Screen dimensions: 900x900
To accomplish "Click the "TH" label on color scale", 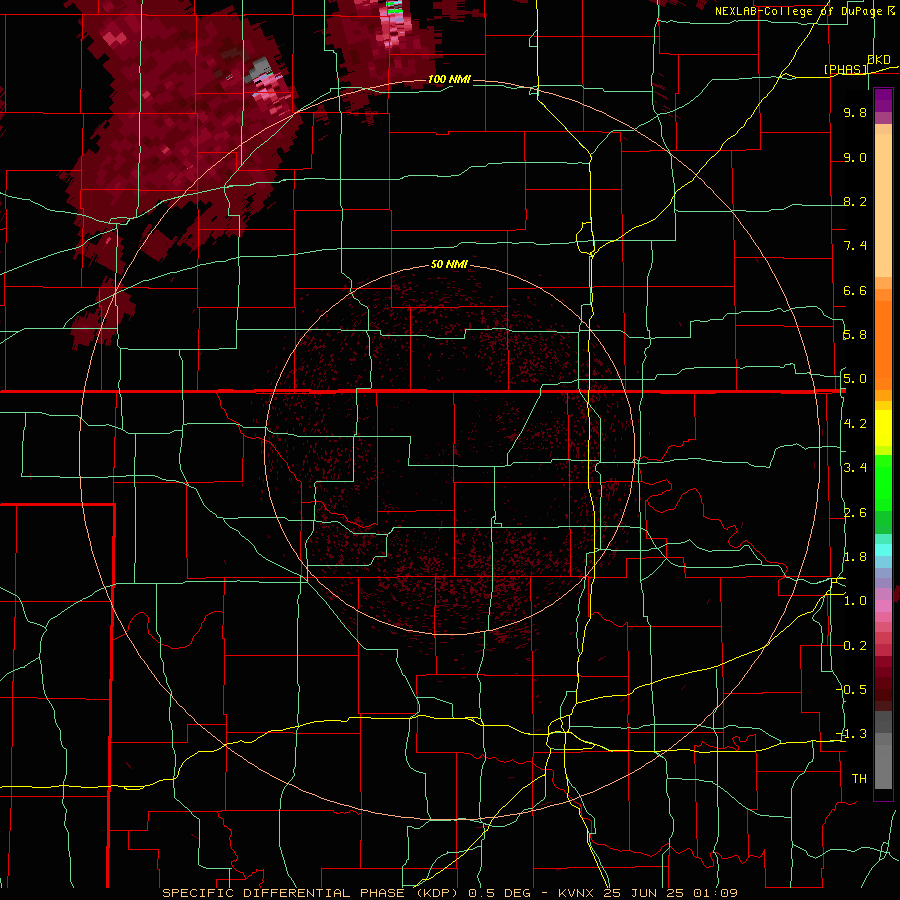I will point(859,778).
